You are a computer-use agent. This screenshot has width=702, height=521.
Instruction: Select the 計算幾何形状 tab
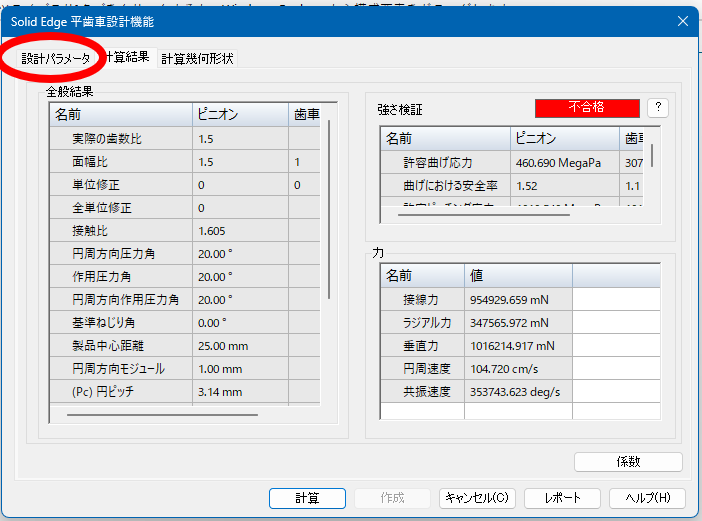click(197, 59)
